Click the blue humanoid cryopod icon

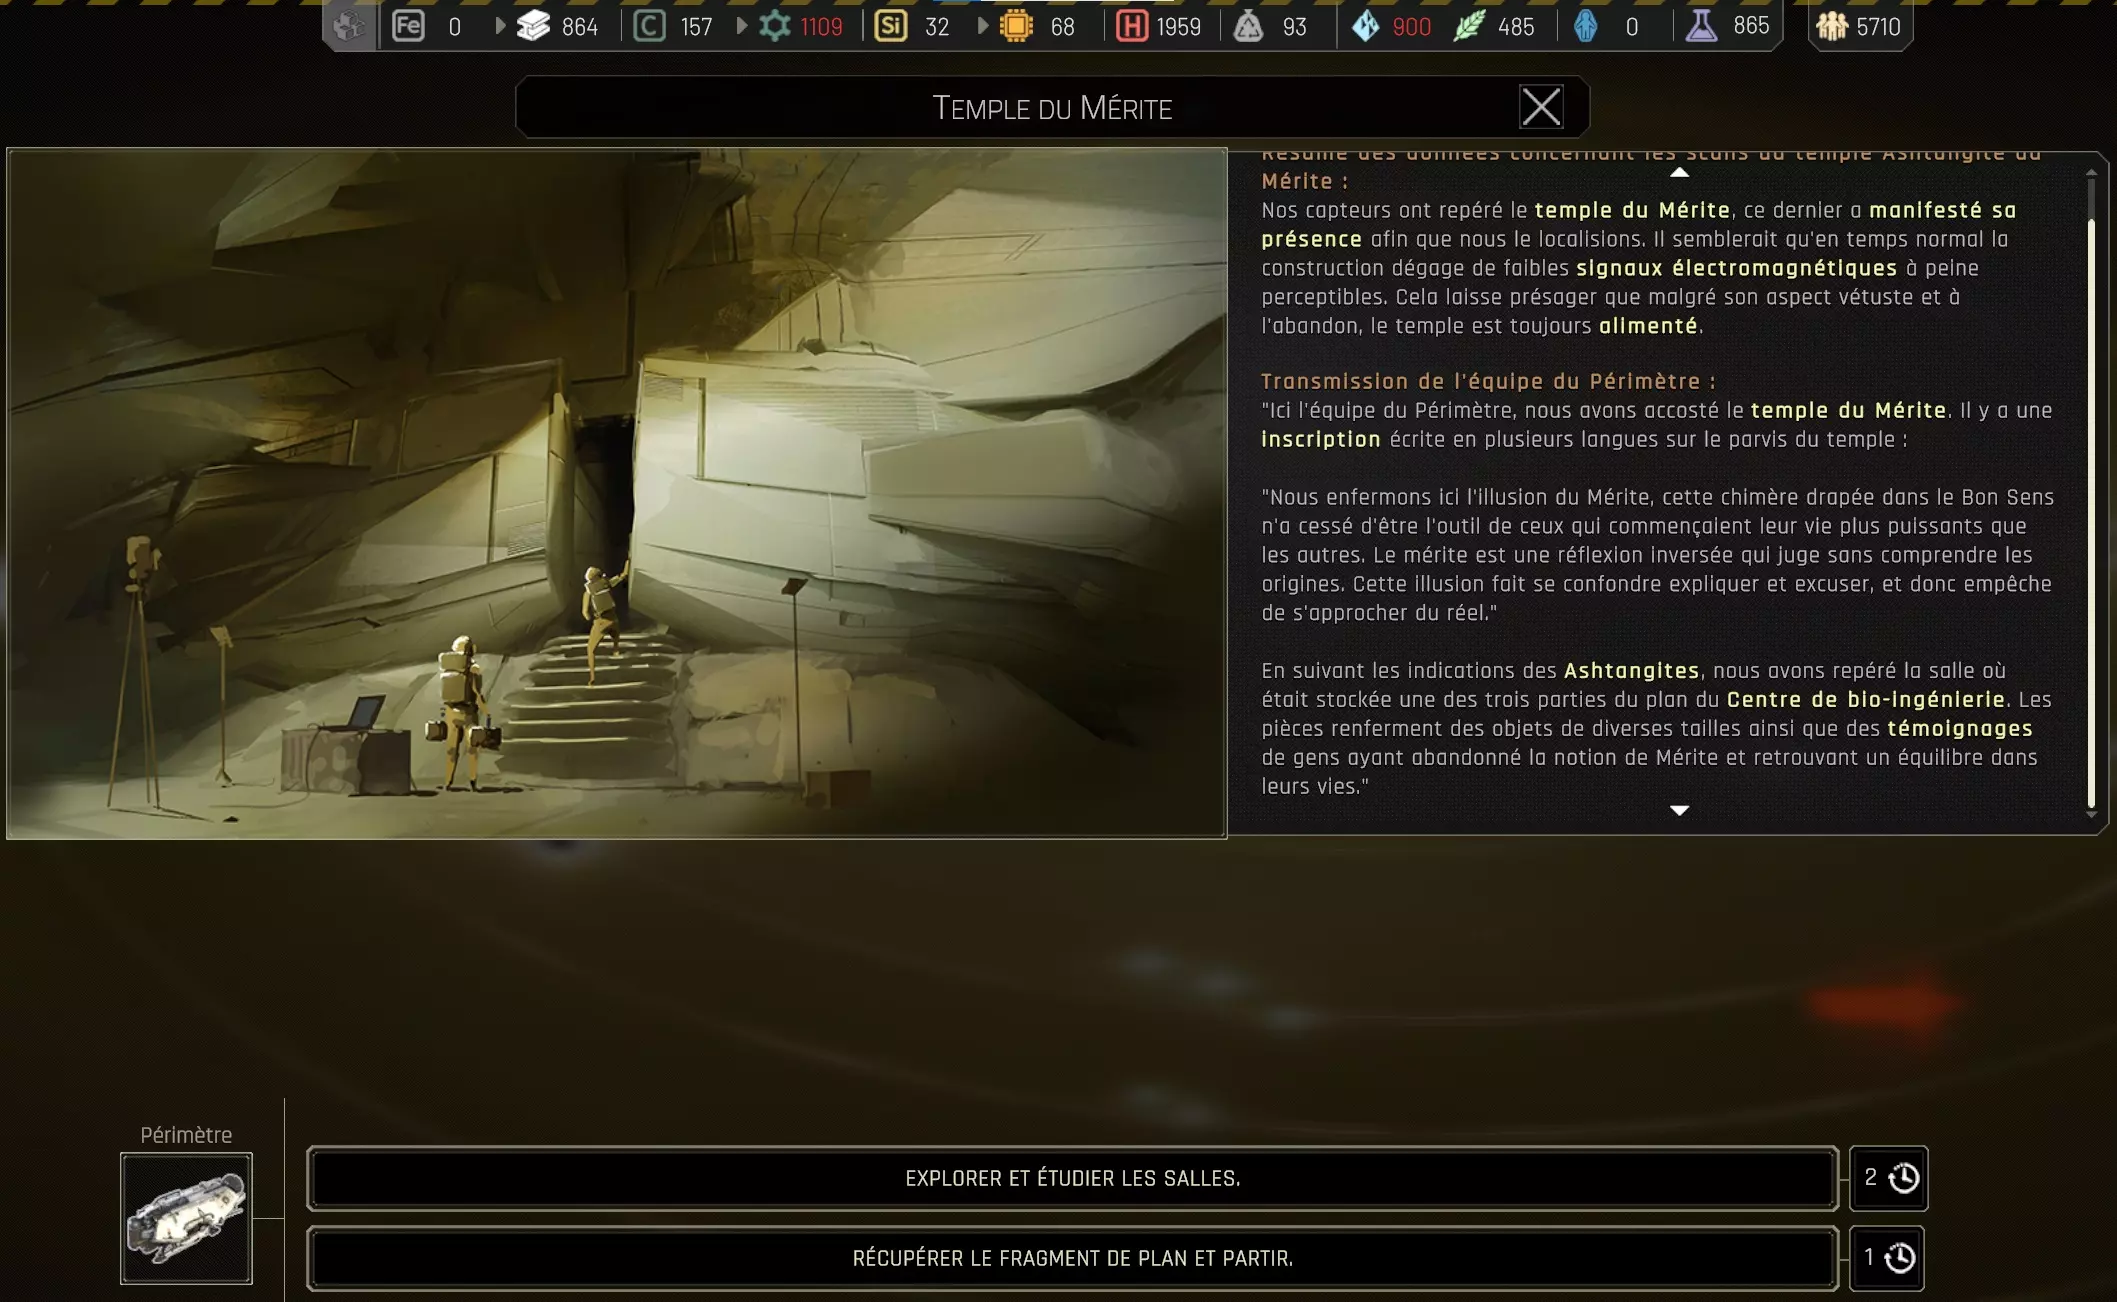click(x=1586, y=26)
